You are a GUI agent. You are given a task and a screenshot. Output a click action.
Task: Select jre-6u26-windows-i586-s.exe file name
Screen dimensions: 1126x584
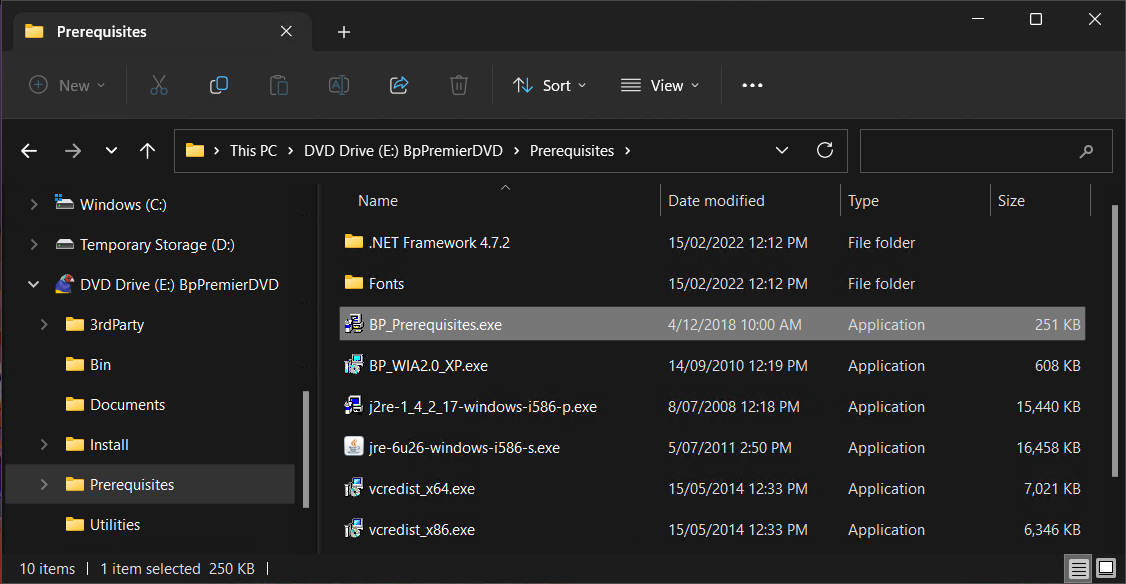coord(464,448)
